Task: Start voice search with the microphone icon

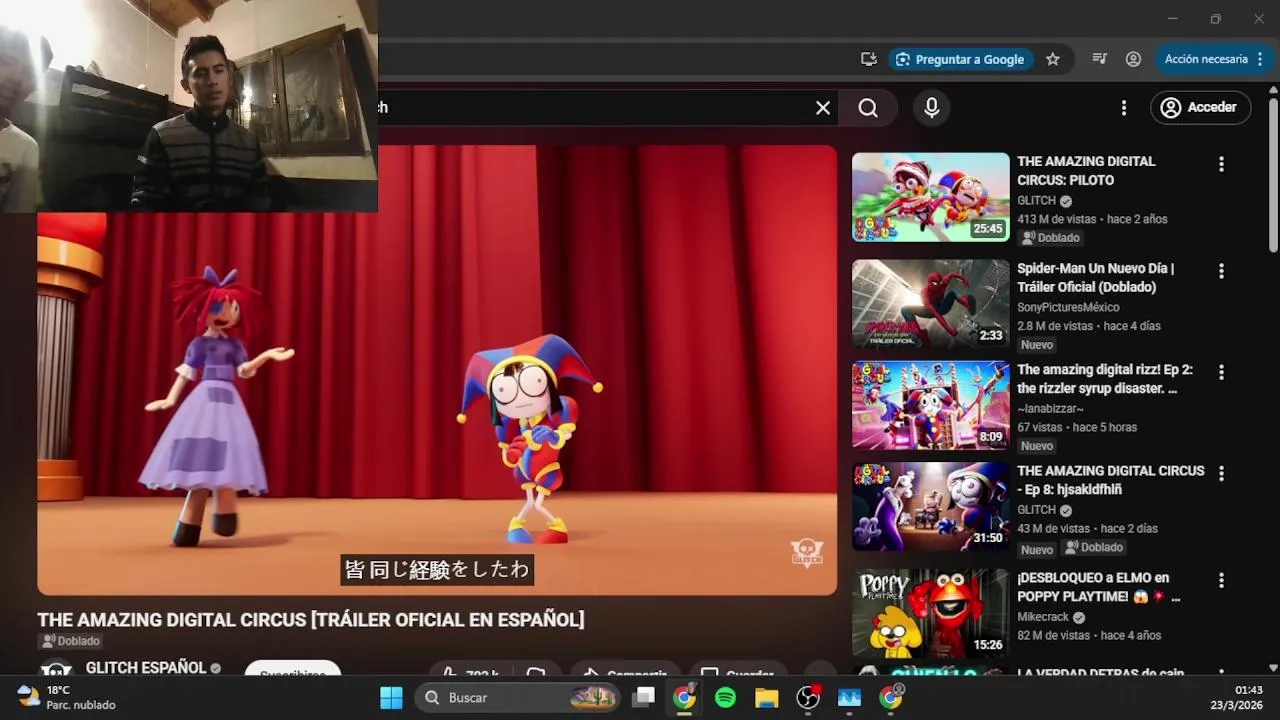Action: (x=932, y=108)
